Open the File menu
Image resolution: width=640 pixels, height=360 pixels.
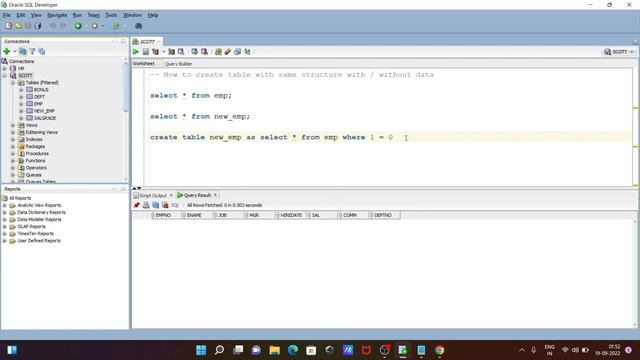tap(7, 15)
